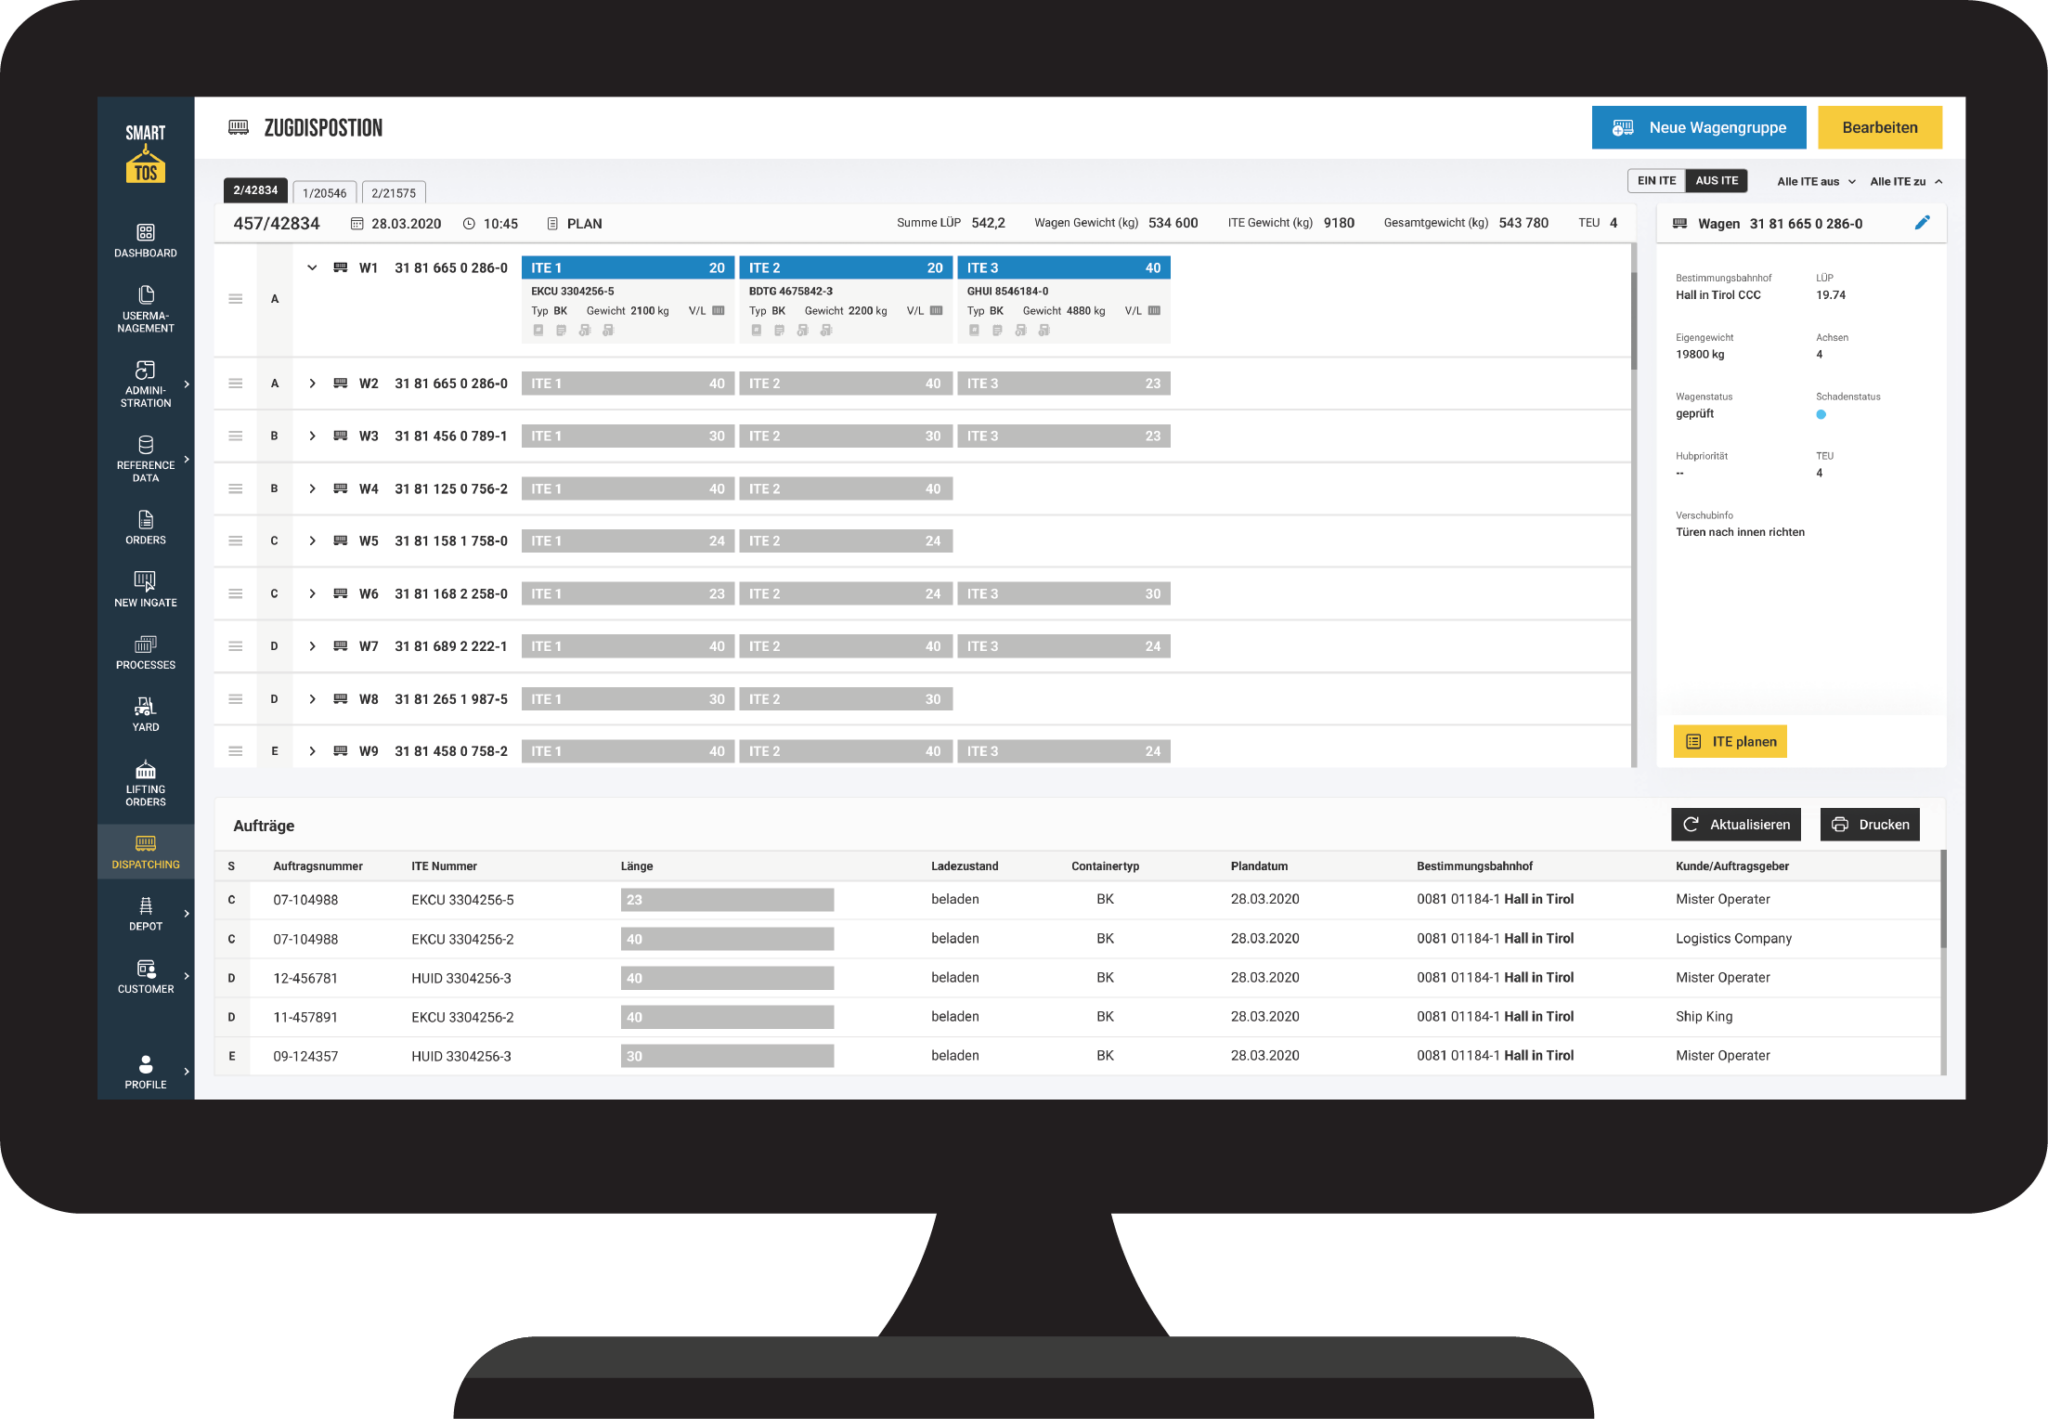Click the Neue Wagengruppe button

coord(1698,127)
